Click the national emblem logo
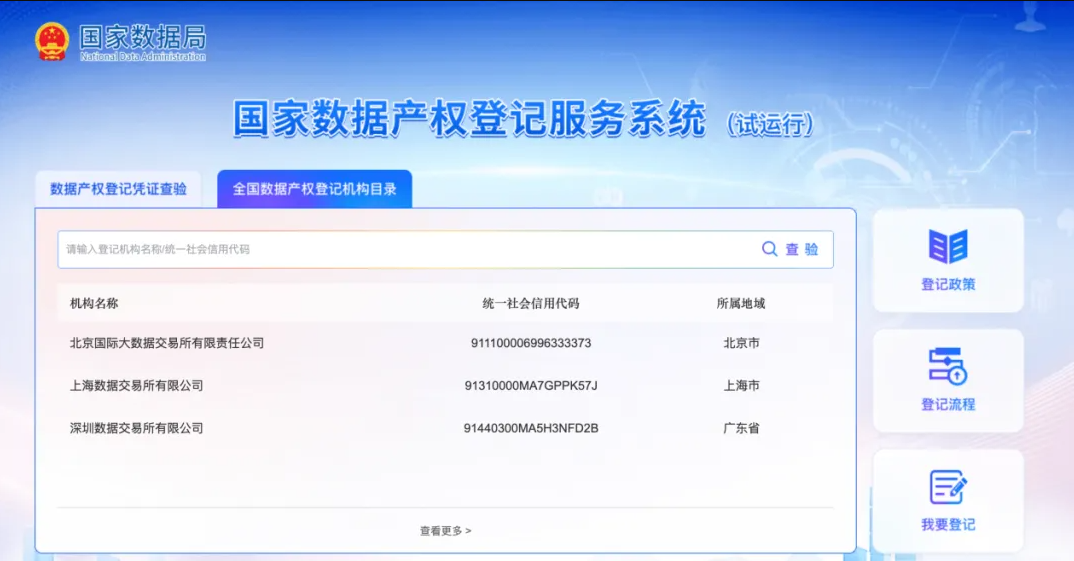The width and height of the screenshot is (1074, 561). point(52,42)
